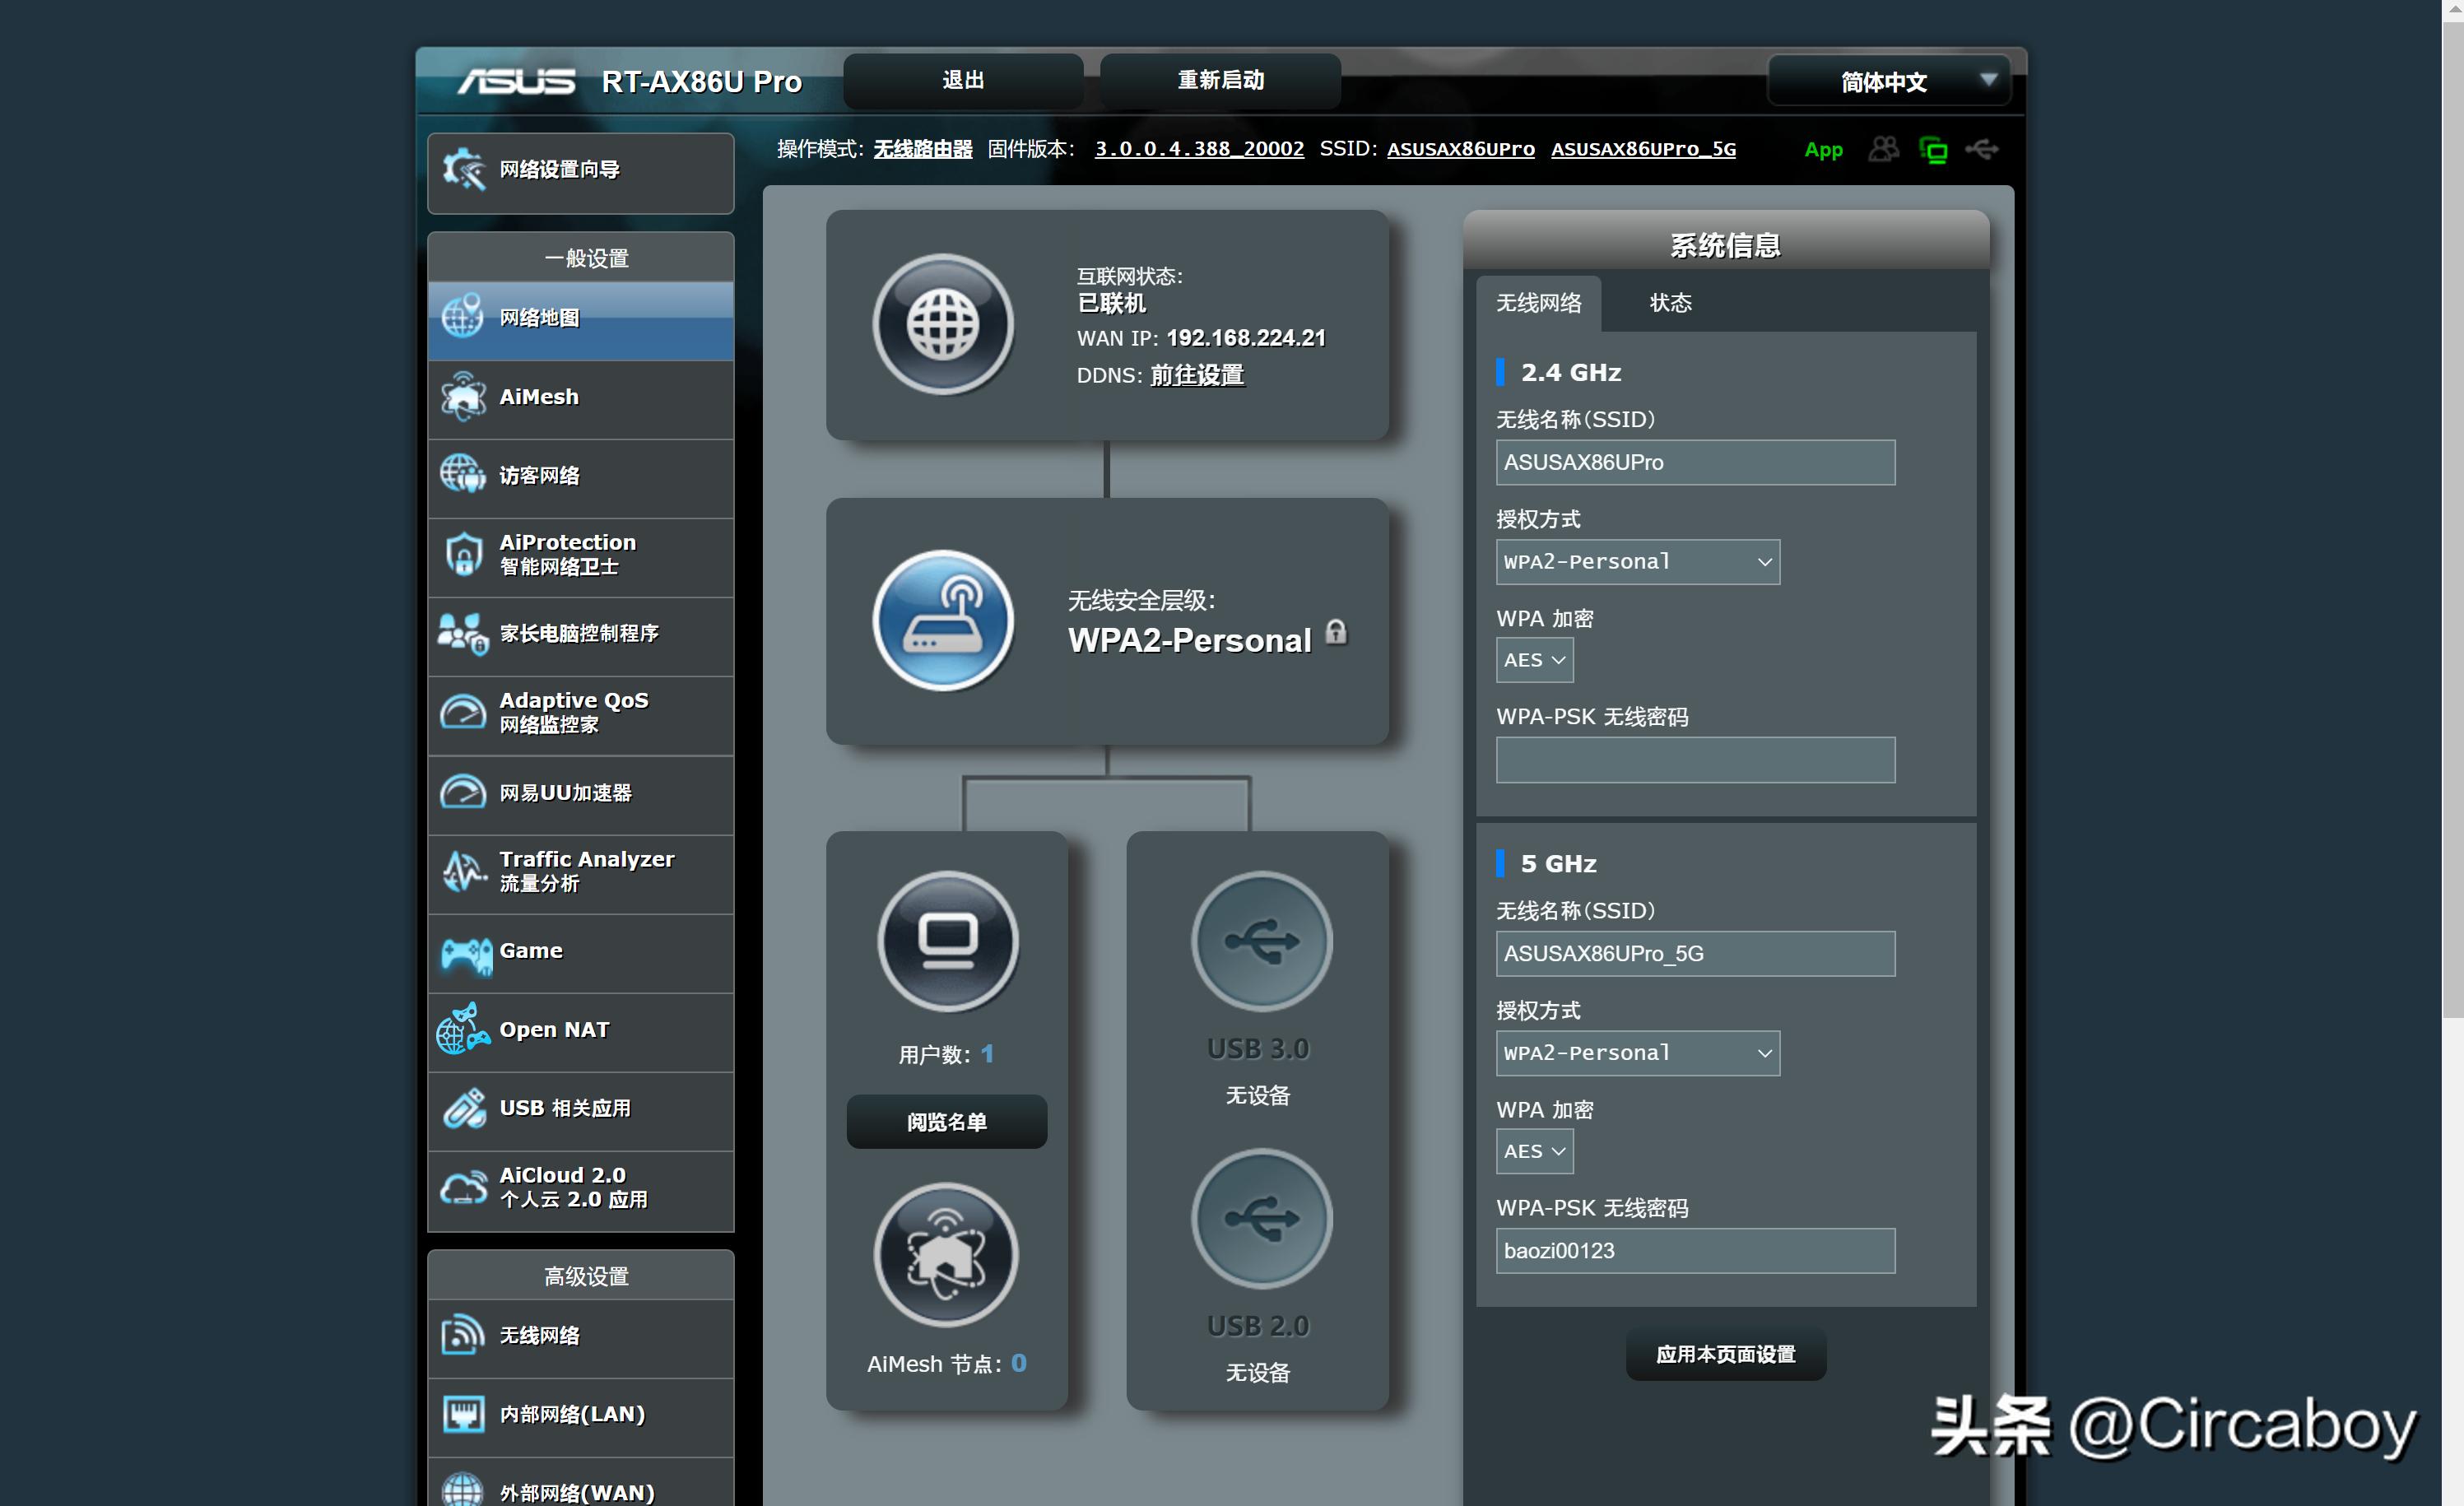The image size is (2464, 1506).
Task: Switch to the 状态 tab
Action: coord(1670,303)
